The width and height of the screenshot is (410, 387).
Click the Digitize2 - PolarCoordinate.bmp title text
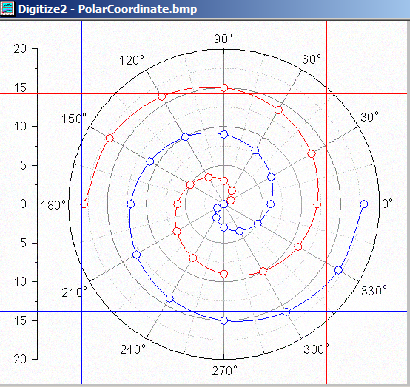(107, 9)
